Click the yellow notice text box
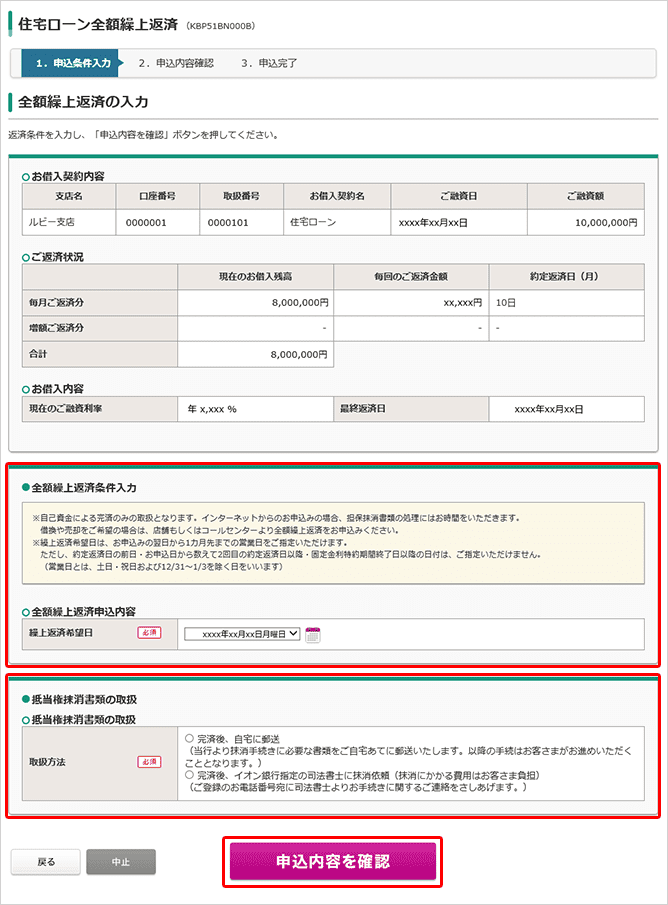This screenshot has height=905, width=668. tap(333, 543)
